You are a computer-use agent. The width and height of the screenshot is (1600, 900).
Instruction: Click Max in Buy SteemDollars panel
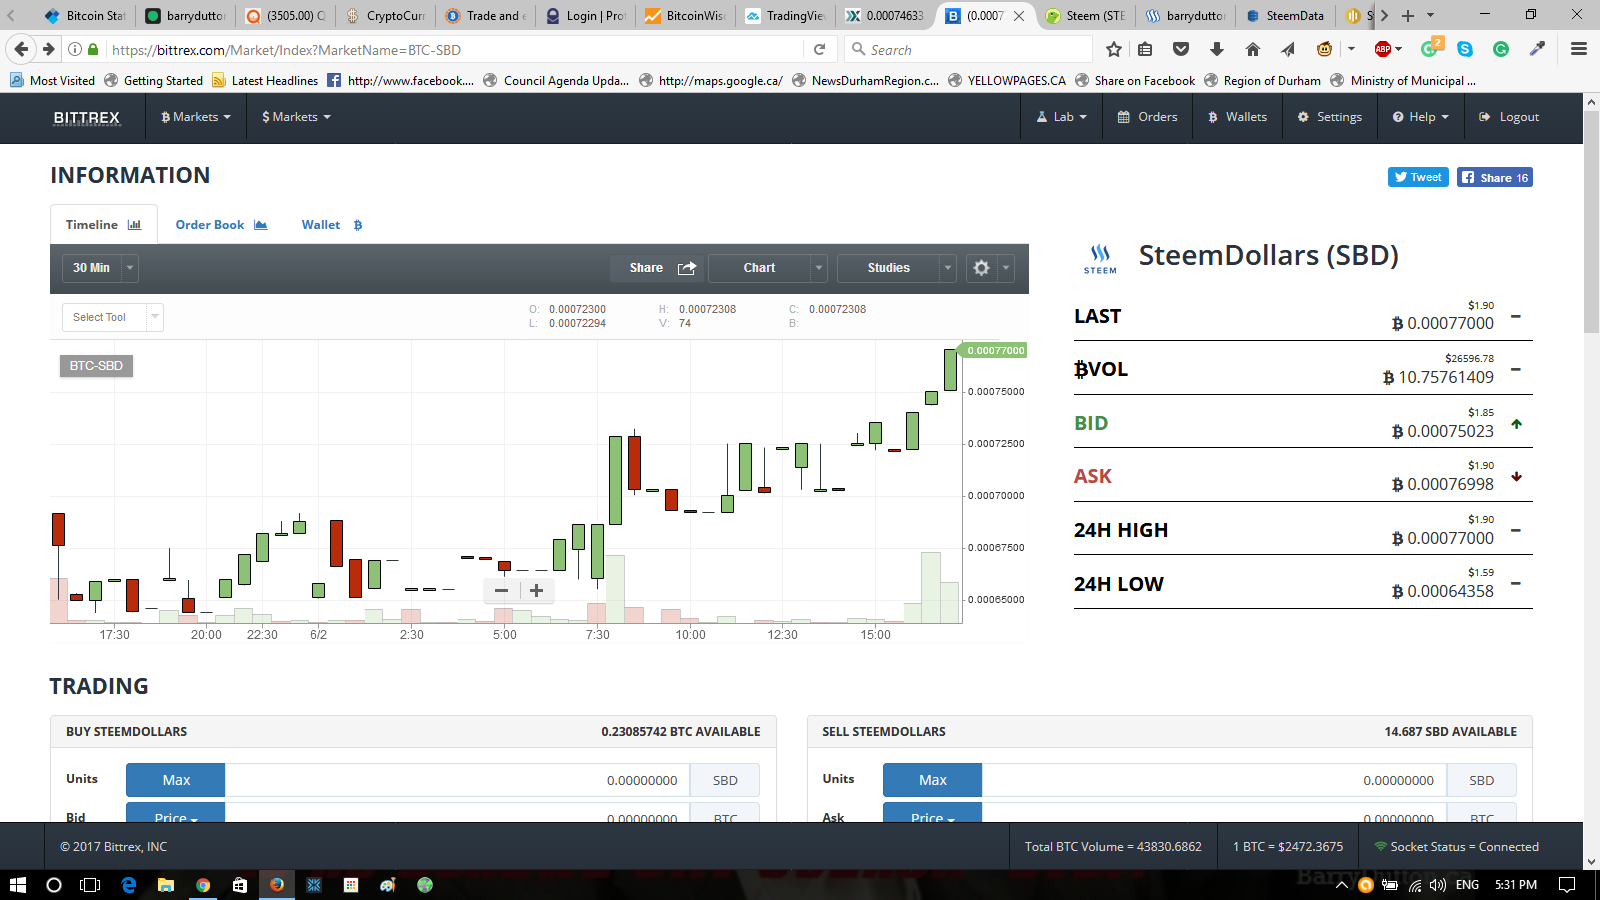pyautogui.click(x=176, y=780)
